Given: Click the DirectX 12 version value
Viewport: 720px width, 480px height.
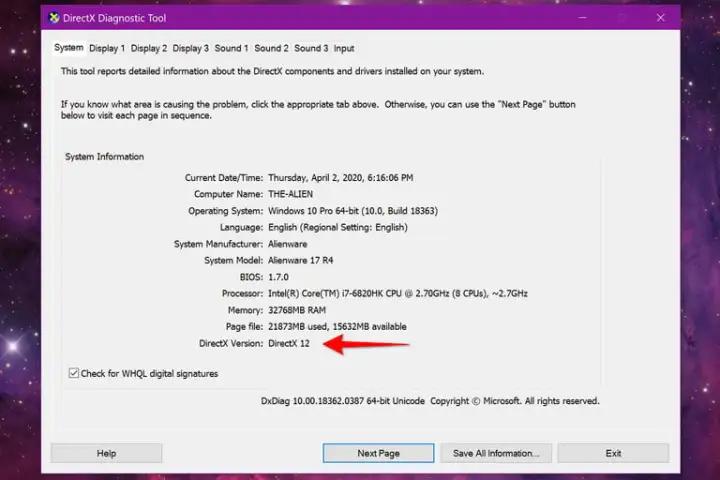Looking at the screenshot, I should point(290,343).
